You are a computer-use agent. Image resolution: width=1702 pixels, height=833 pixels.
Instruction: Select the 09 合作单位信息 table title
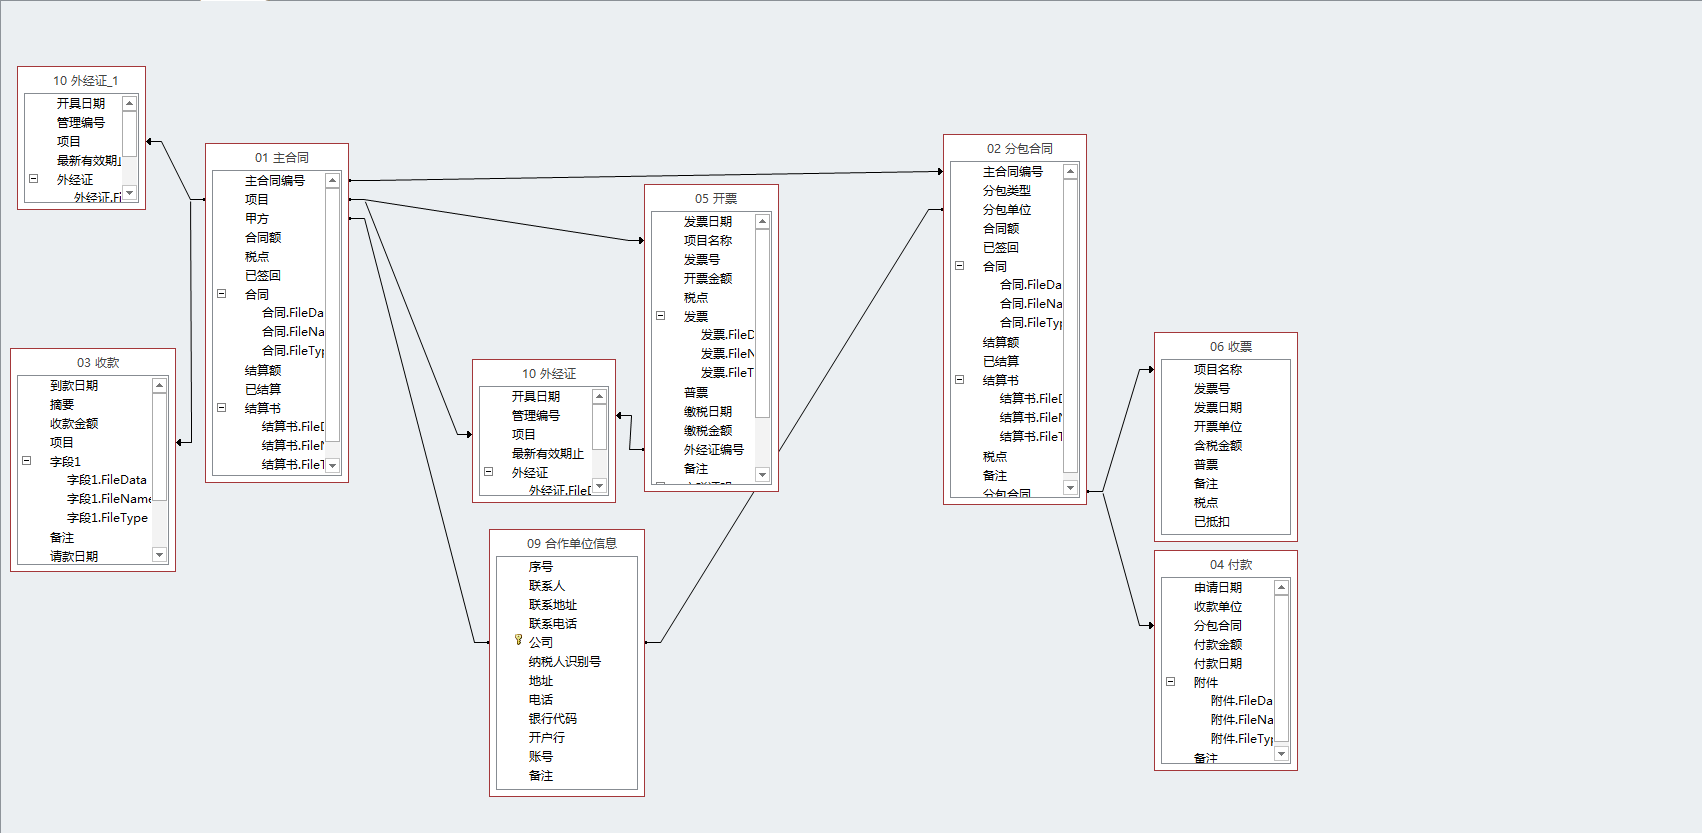(572, 543)
